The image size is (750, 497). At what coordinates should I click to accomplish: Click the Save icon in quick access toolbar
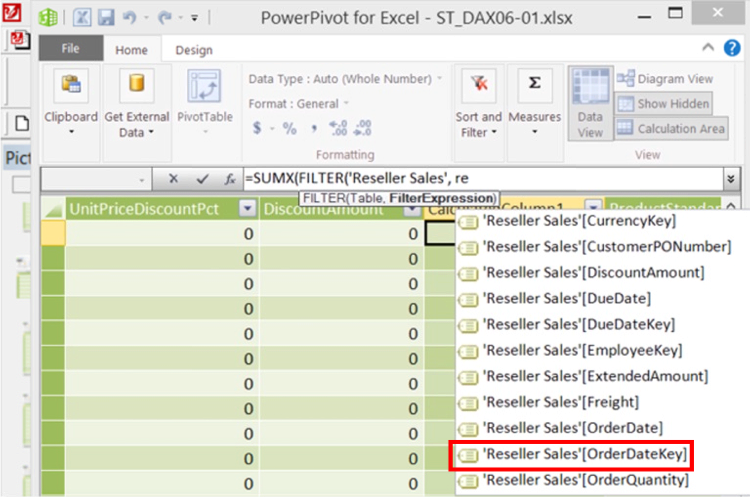[x=106, y=18]
